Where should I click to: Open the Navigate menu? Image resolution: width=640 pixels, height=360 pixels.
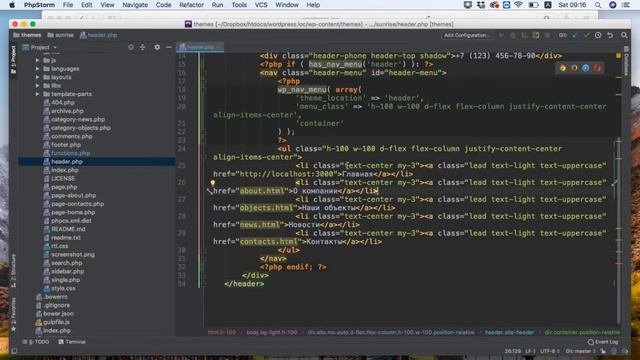135,5
